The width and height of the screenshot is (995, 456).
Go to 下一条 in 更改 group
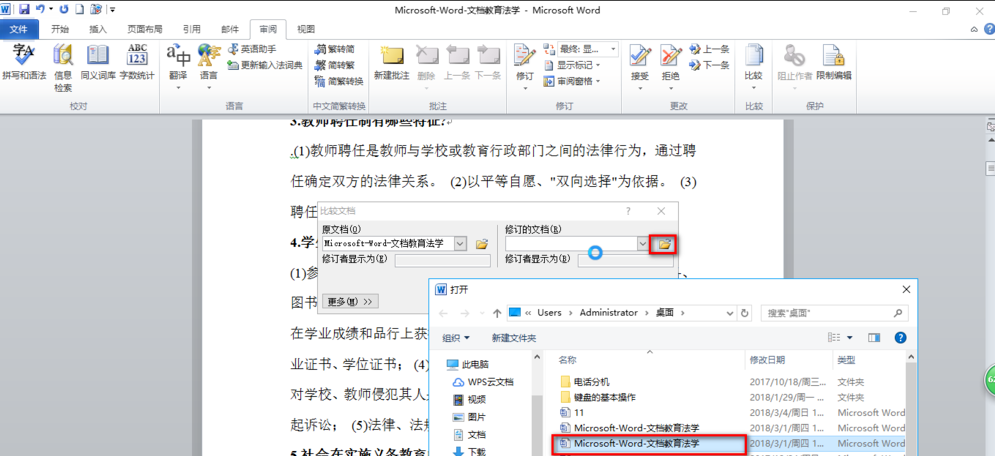coord(709,65)
